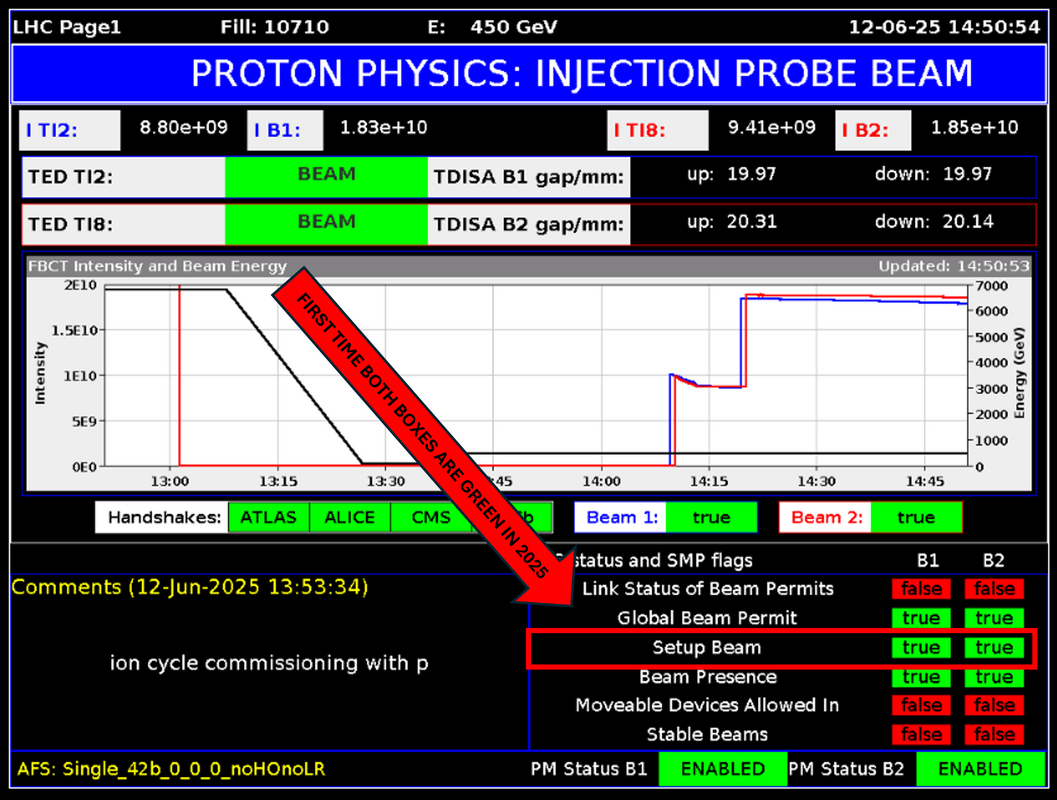
Task: Click Link Status of Beam Permits B1 false
Action: click(921, 589)
